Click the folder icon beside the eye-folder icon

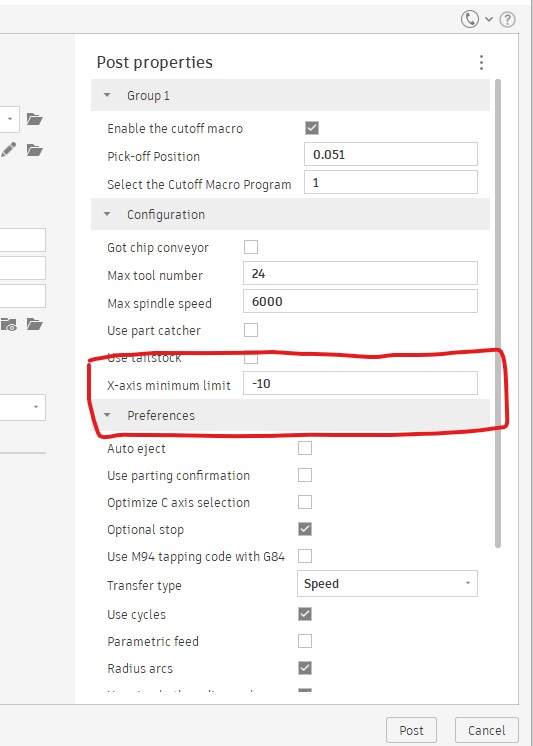tap(35, 325)
